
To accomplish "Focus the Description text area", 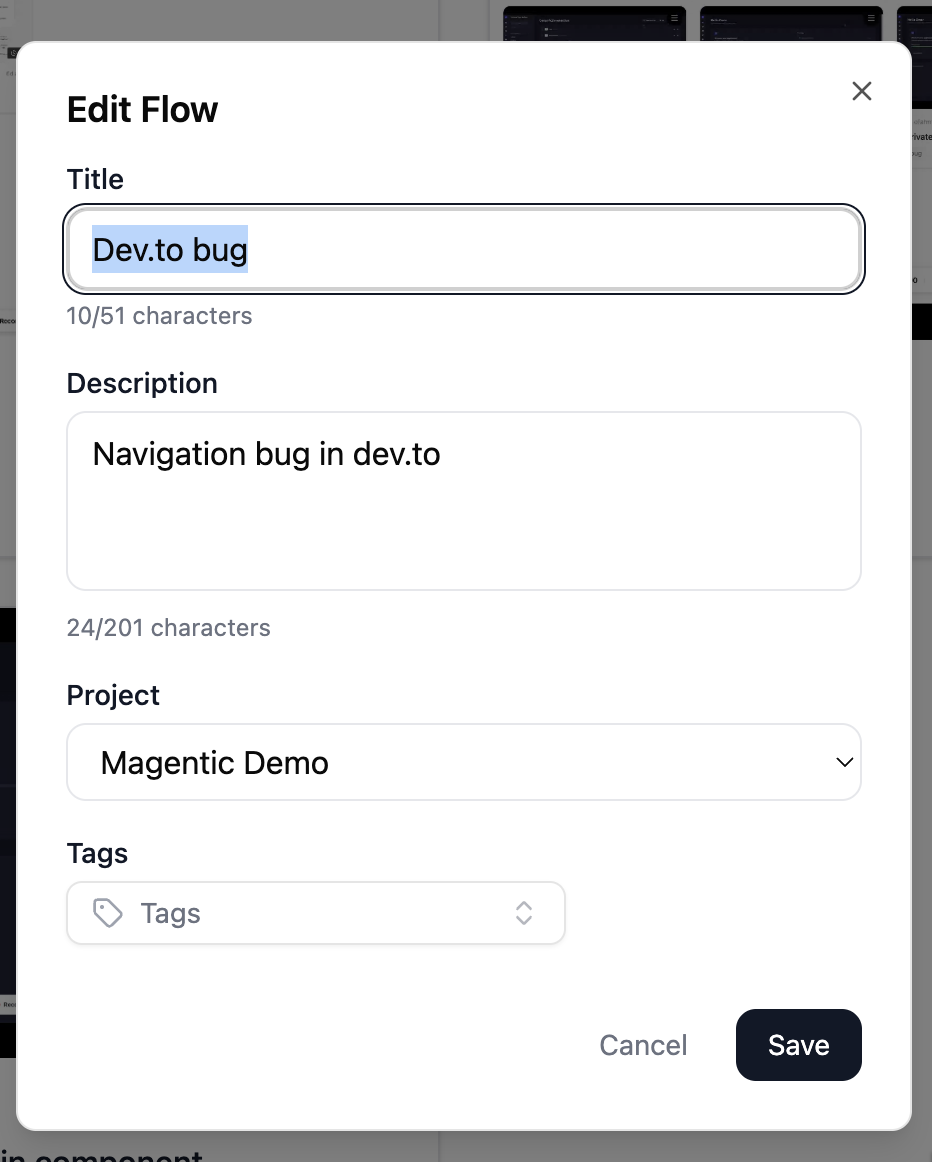I will 464,501.
